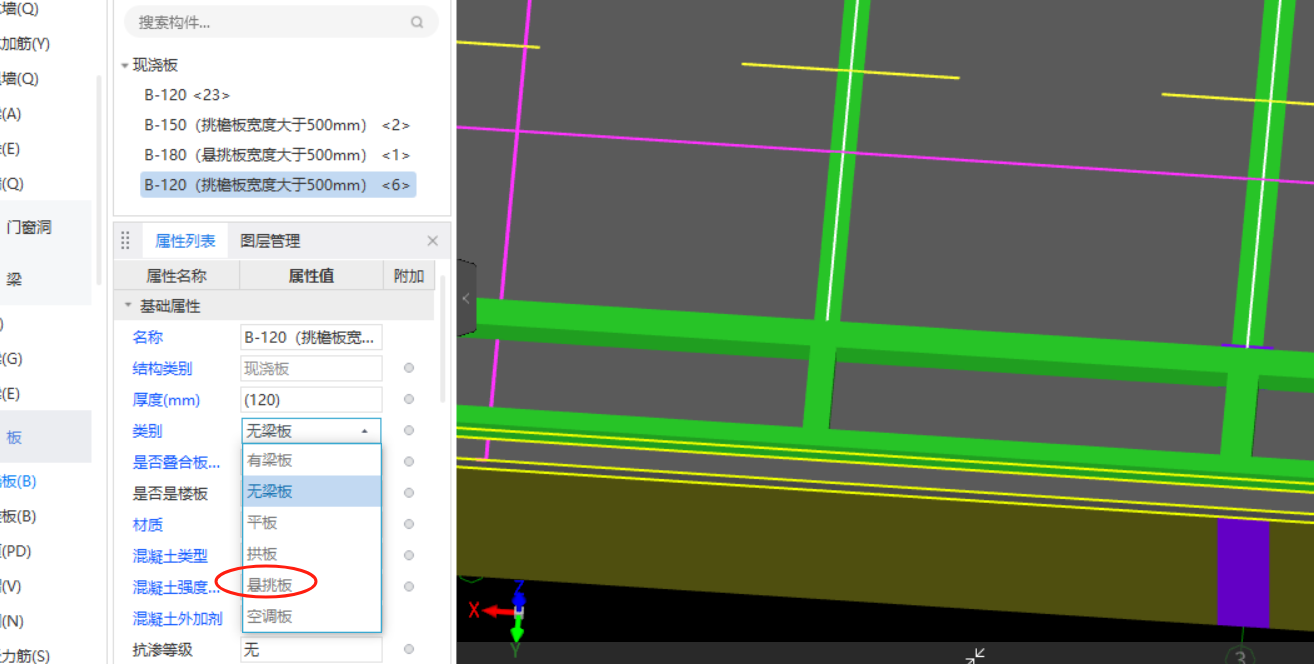Viewport: 1314px width, 664px height.
Task: Click the search component input field
Action: click(x=281, y=22)
